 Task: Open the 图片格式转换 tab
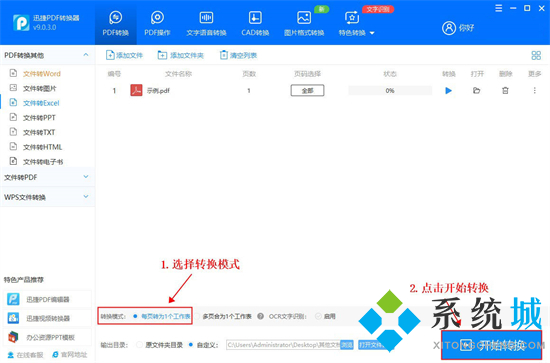pos(304,23)
